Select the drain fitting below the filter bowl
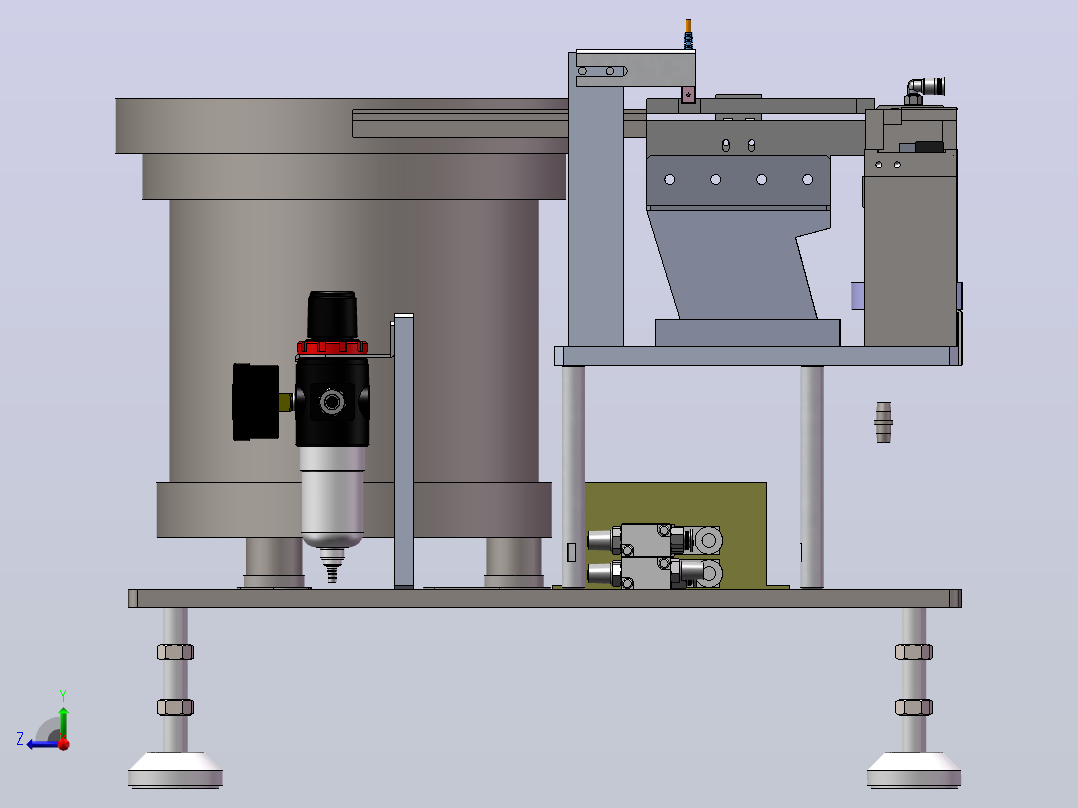 (x=332, y=565)
